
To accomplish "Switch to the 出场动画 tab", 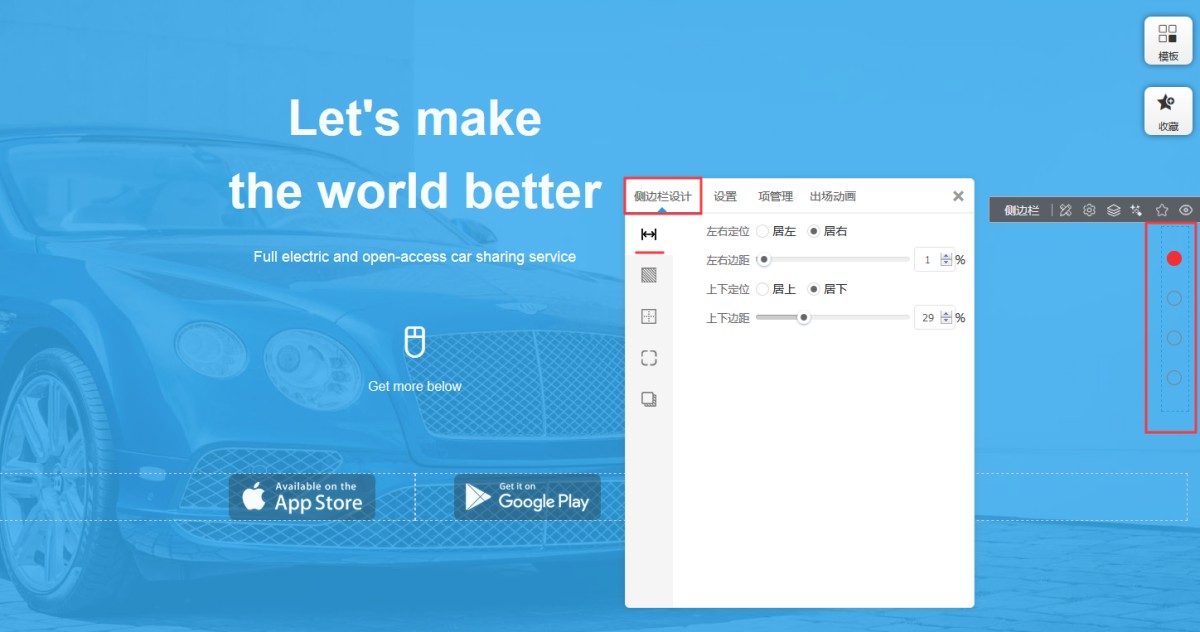I will [x=833, y=196].
